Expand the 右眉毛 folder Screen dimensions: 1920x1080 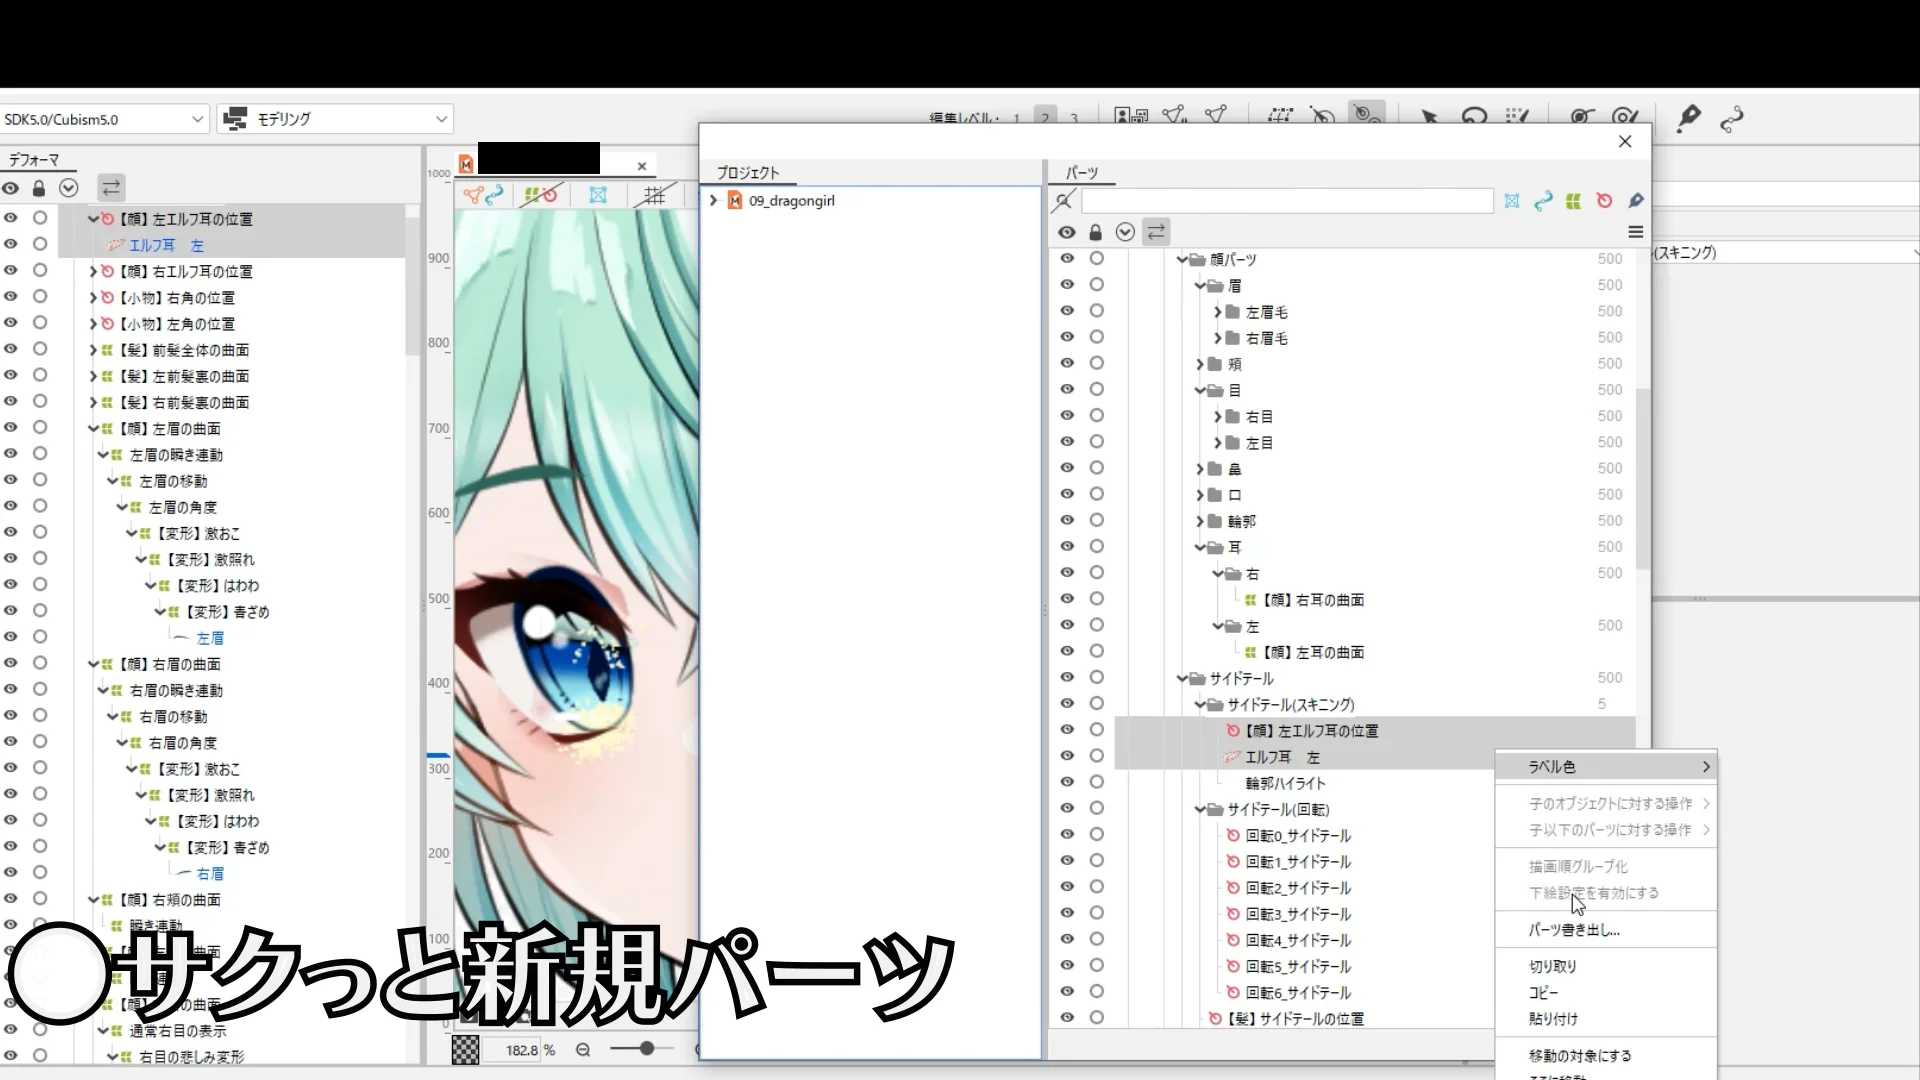[x=1217, y=338]
